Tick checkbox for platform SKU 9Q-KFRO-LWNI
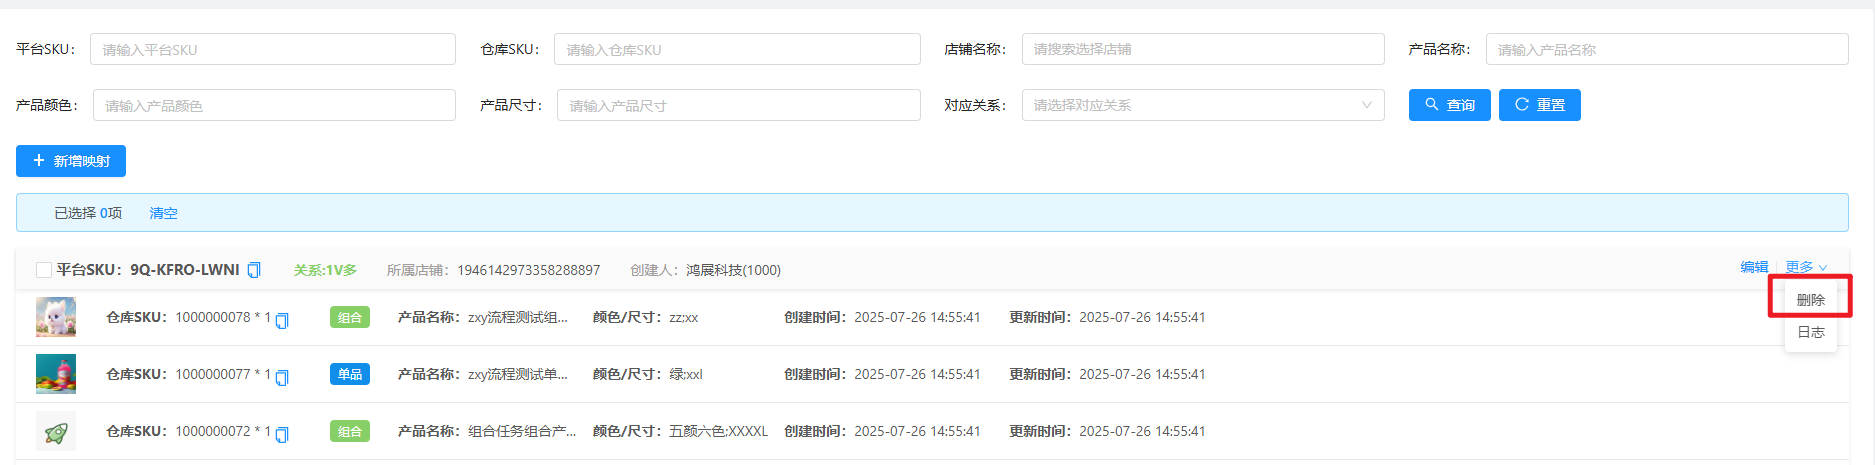The height and width of the screenshot is (465, 1875). click(44, 270)
